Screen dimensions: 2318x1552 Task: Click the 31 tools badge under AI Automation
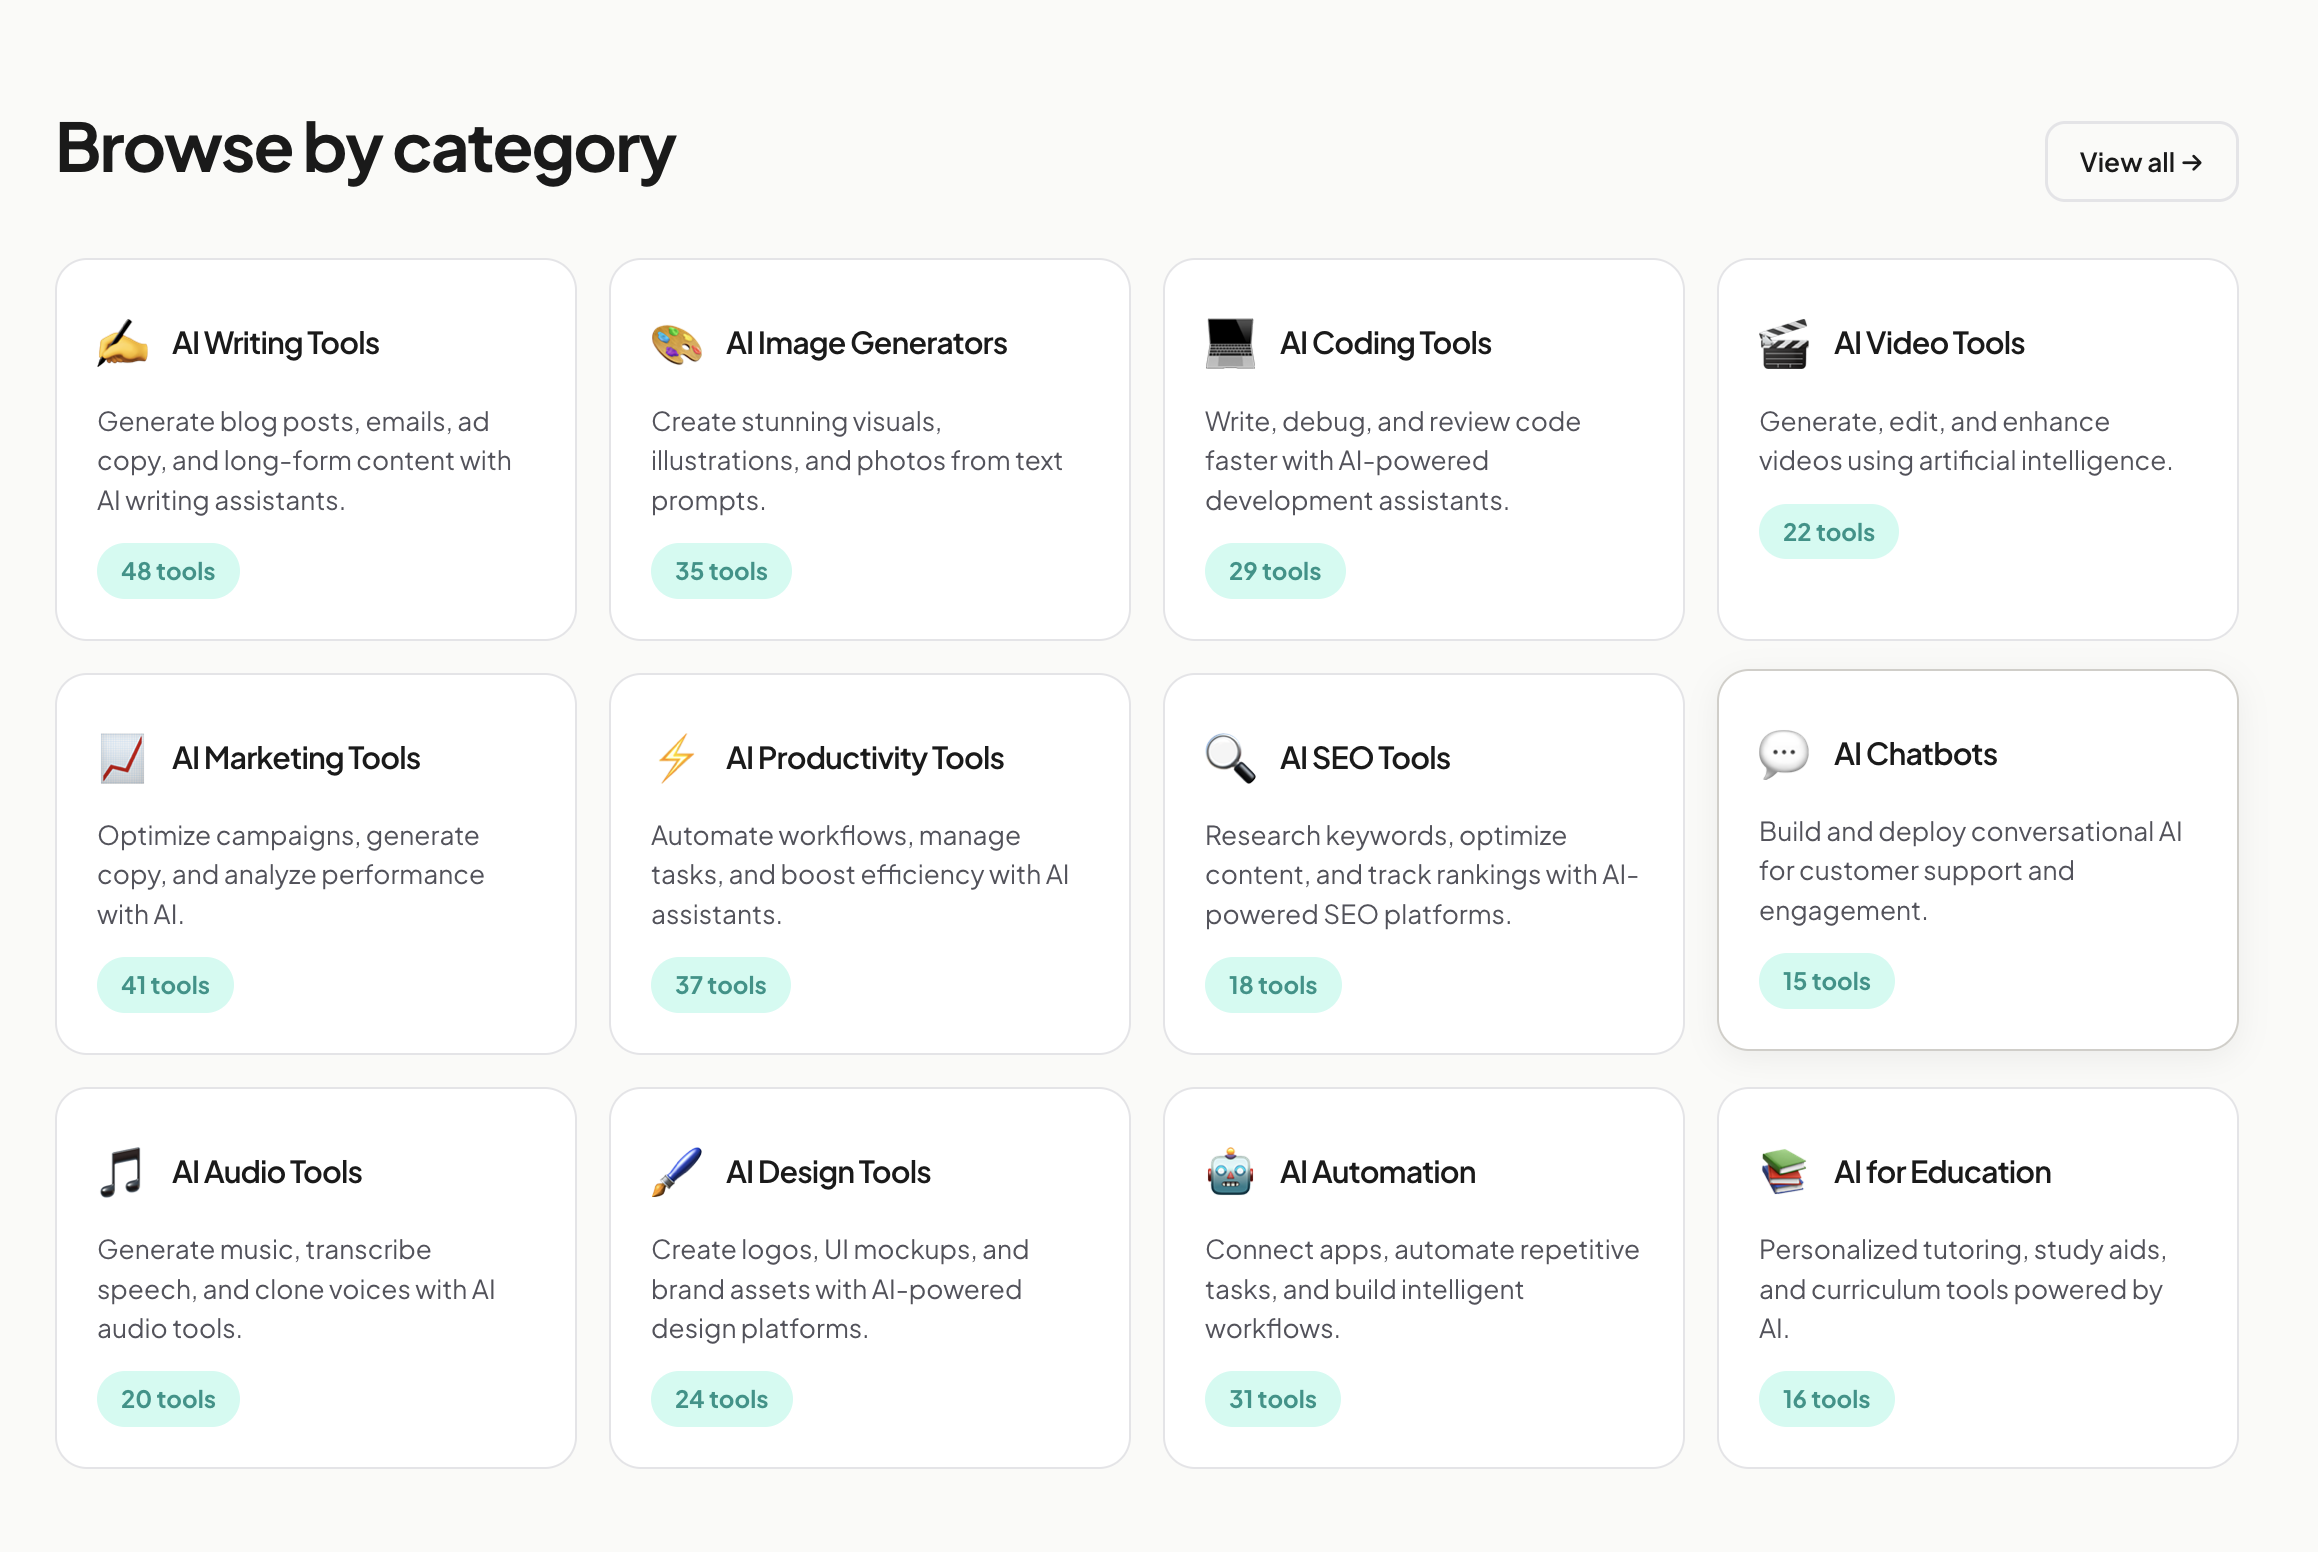(x=1272, y=1398)
